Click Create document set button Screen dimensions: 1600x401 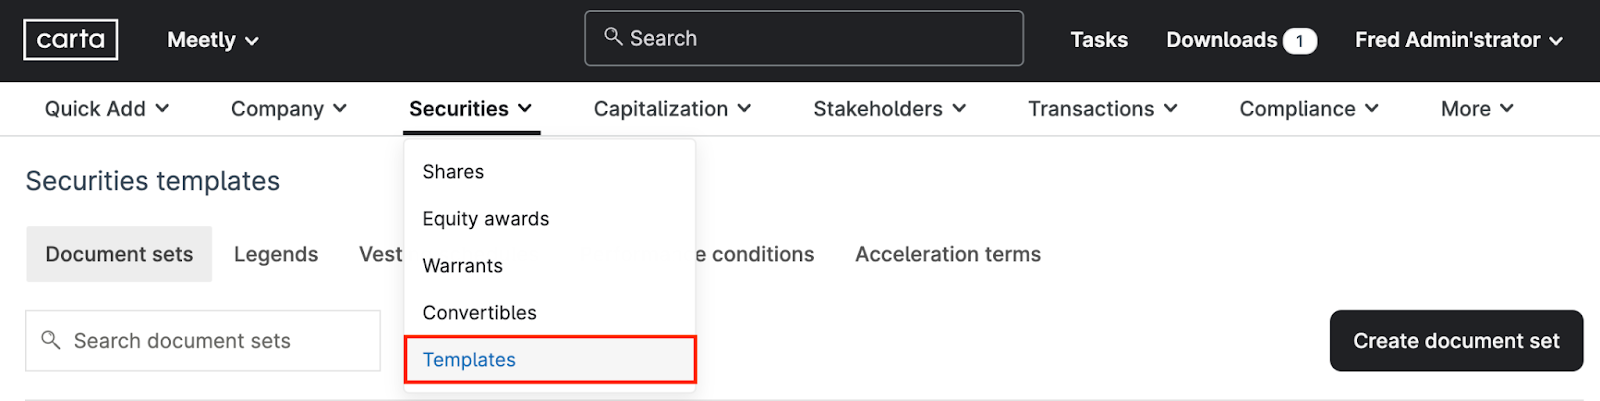pos(1456,341)
